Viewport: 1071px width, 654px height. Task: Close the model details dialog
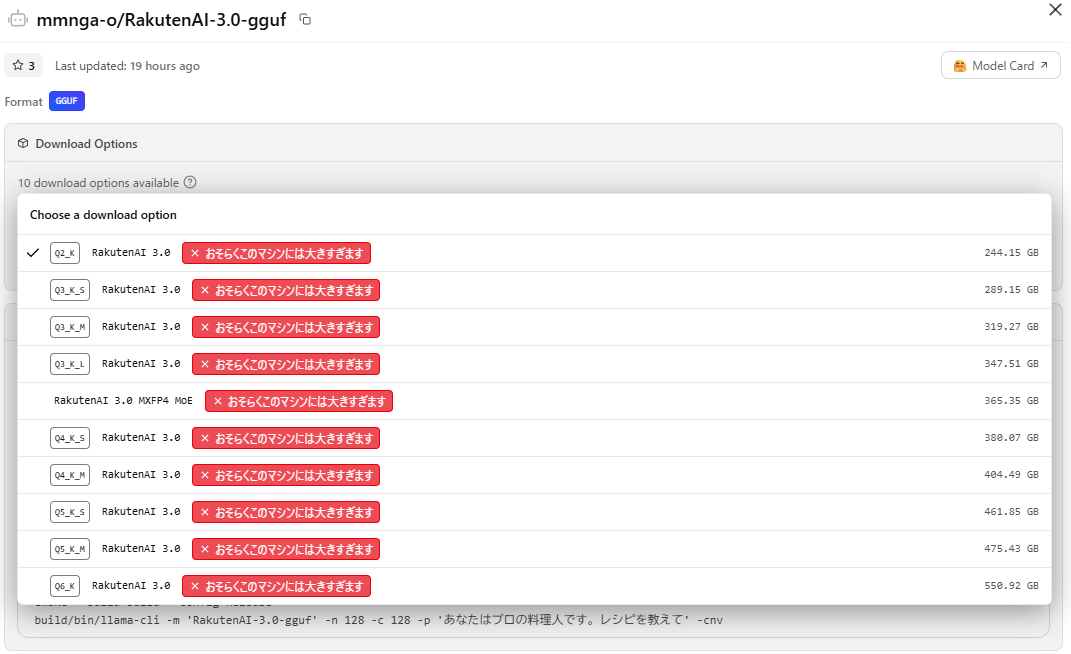pyautogui.click(x=1055, y=10)
